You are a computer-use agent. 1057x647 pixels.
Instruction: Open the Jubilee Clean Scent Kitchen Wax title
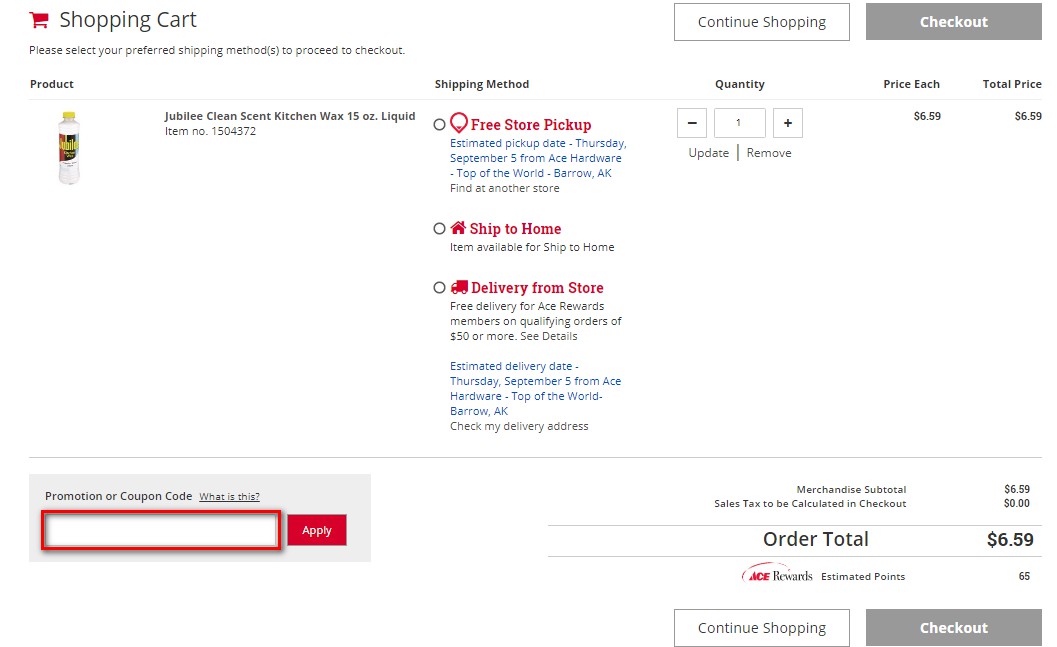pyautogui.click(x=290, y=116)
